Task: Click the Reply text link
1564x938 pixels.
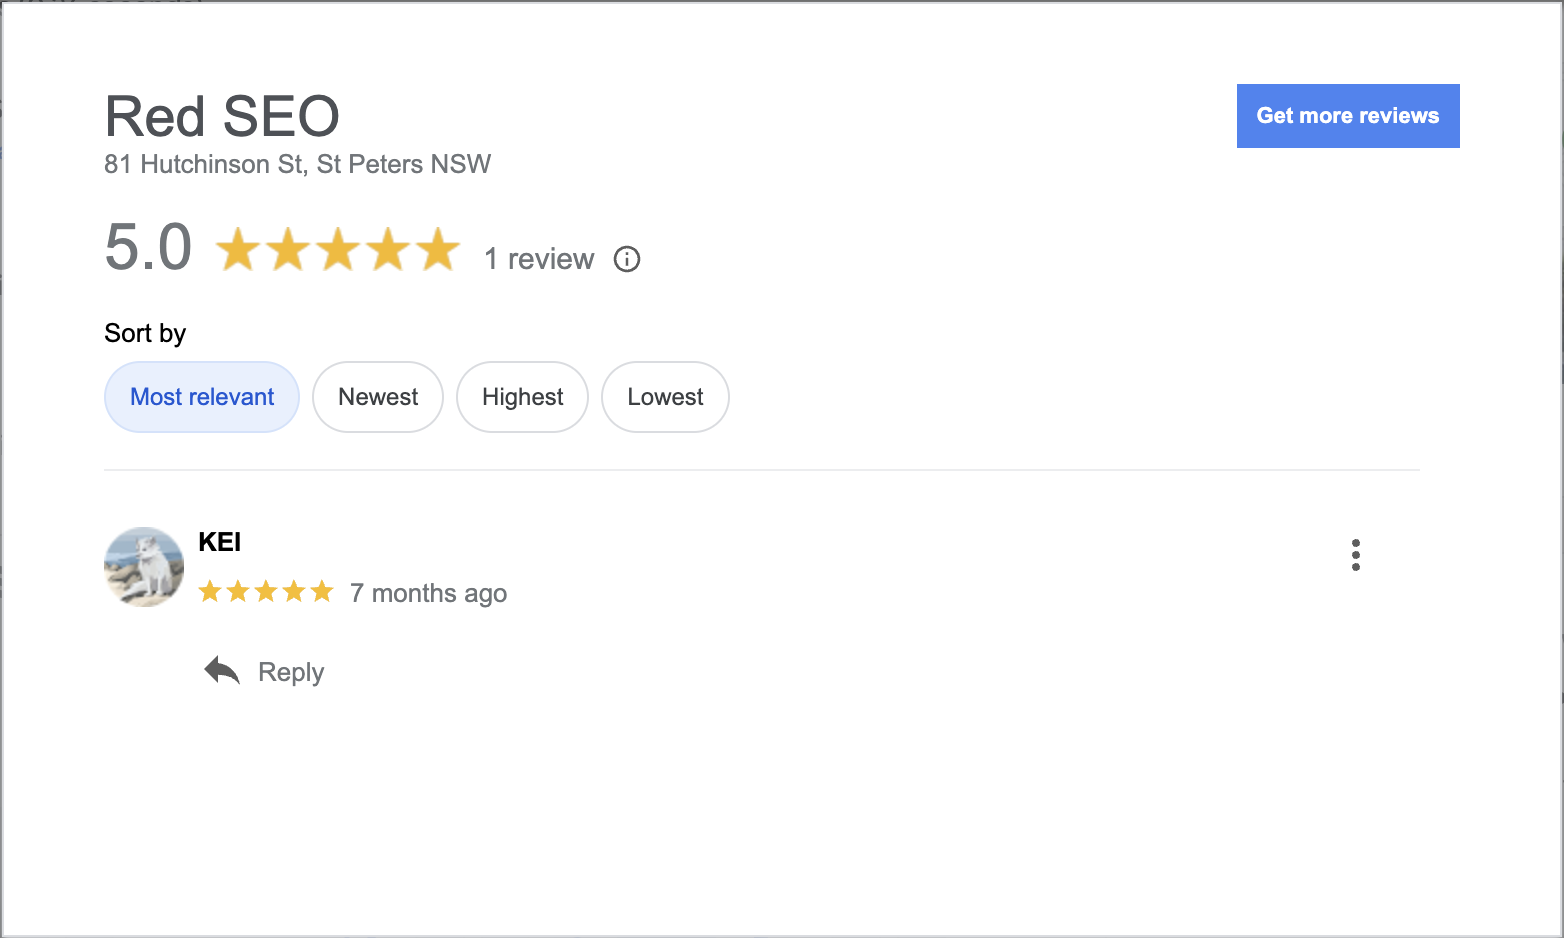Action: 291,672
